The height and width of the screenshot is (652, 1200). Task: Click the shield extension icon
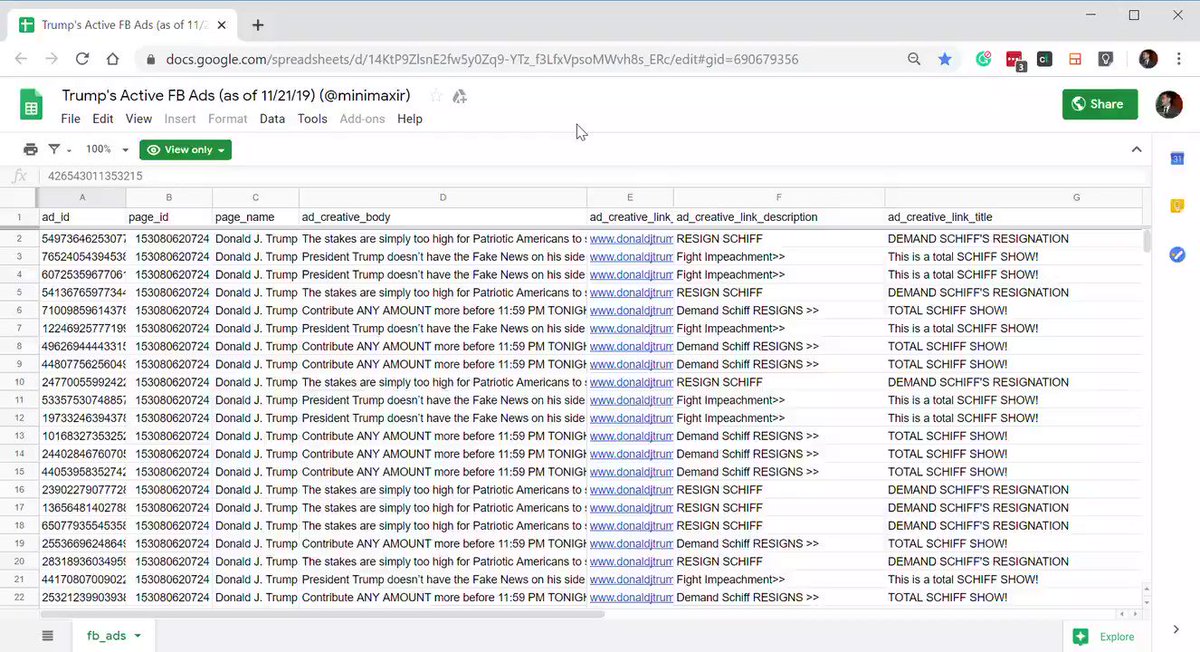[x=1106, y=59]
